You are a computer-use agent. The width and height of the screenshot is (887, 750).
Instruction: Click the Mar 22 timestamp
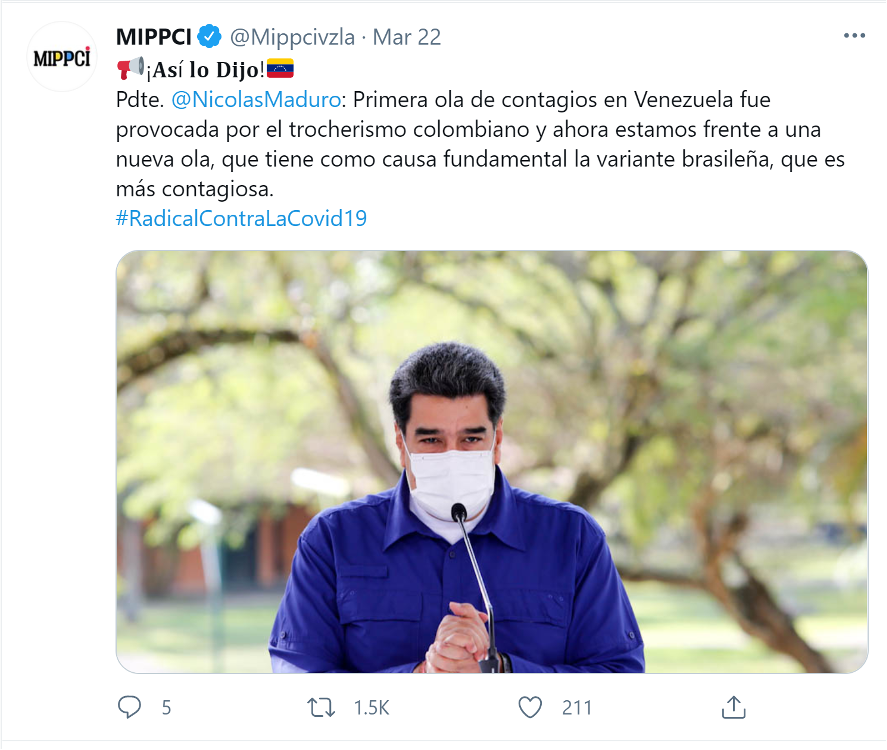pyautogui.click(x=407, y=37)
